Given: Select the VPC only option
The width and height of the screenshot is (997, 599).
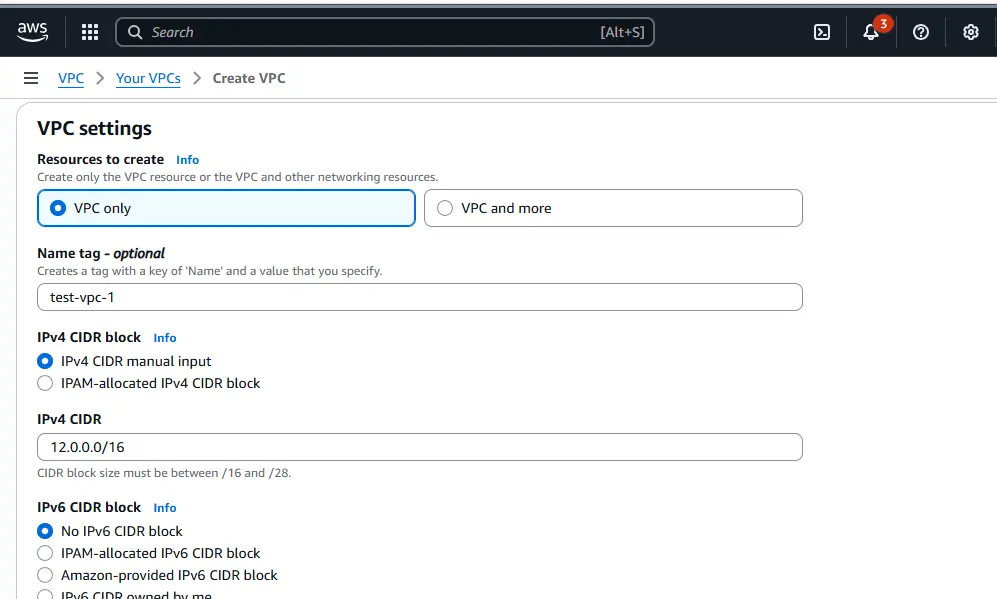Looking at the screenshot, I should tap(226, 208).
